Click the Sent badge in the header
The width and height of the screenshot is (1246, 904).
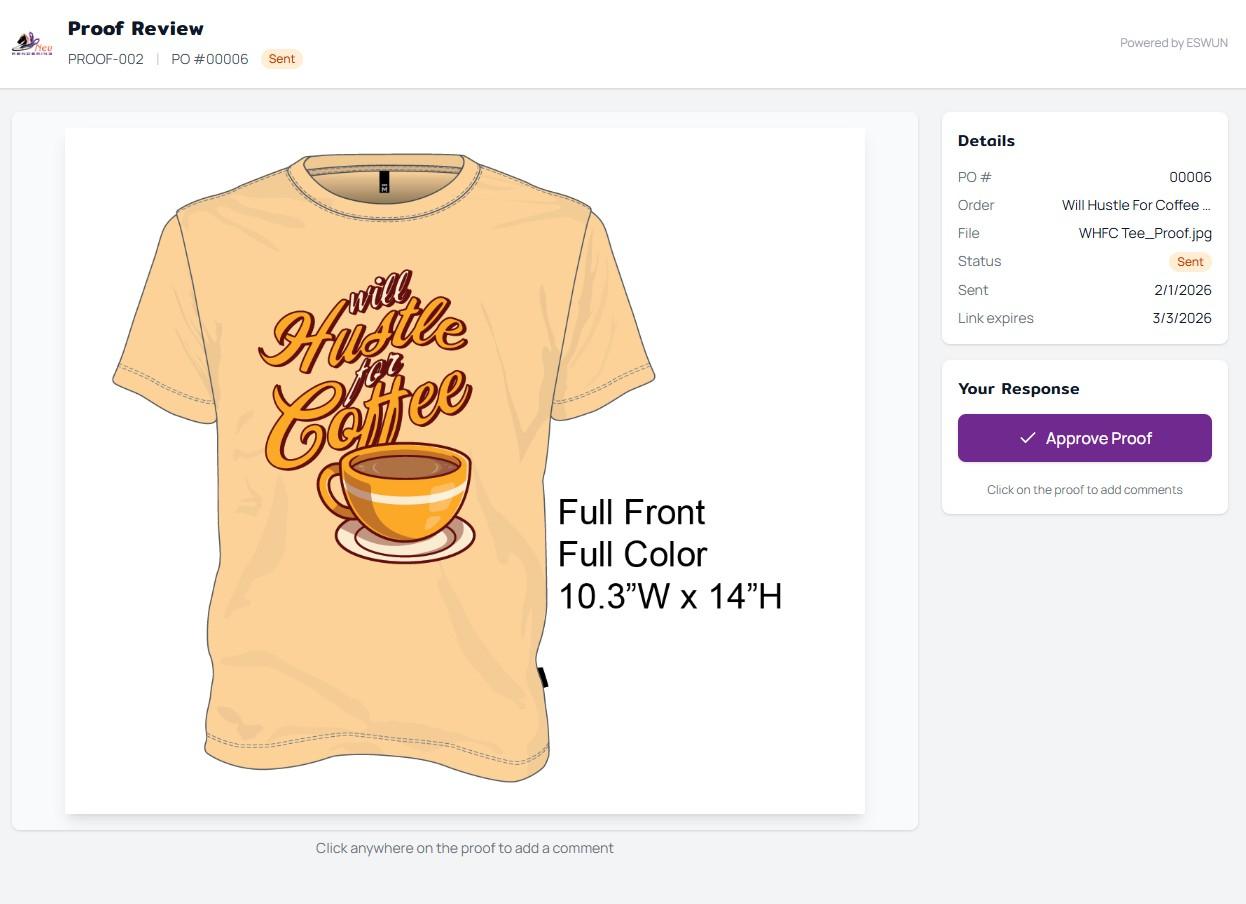[x=282, y=59]
